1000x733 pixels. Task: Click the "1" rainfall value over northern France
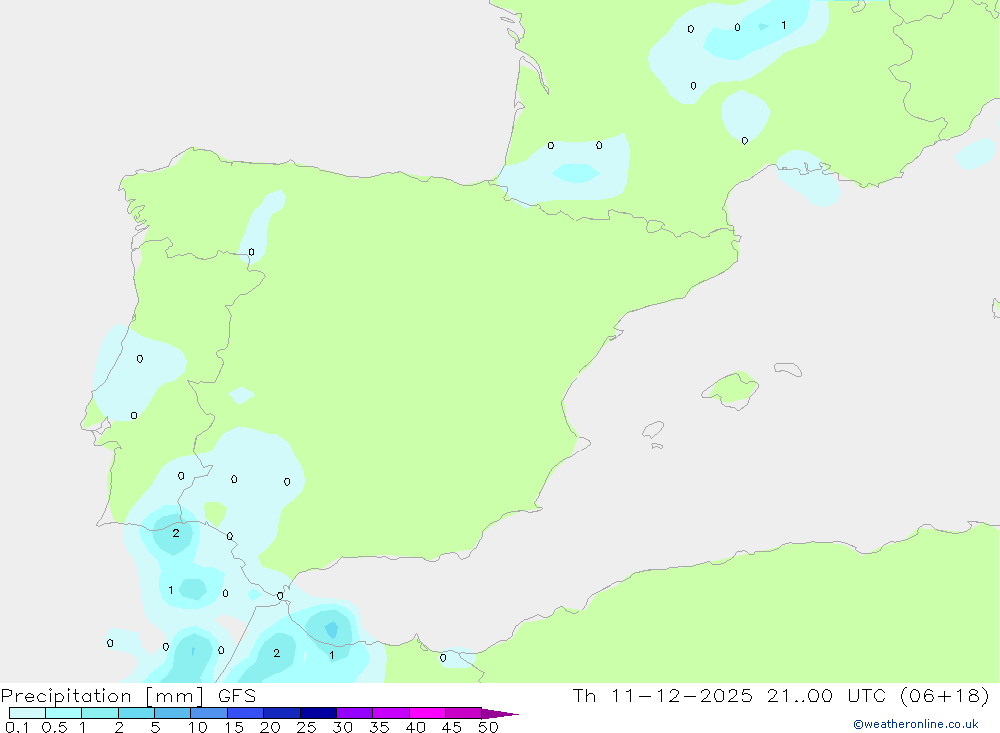[784, 26]
